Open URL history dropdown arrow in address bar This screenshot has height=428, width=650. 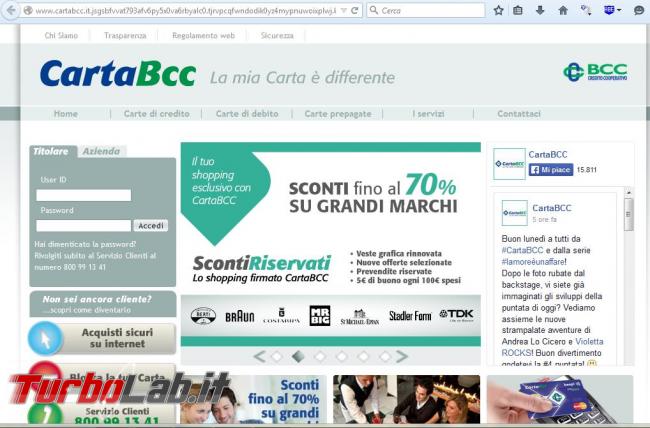[344, 11]
